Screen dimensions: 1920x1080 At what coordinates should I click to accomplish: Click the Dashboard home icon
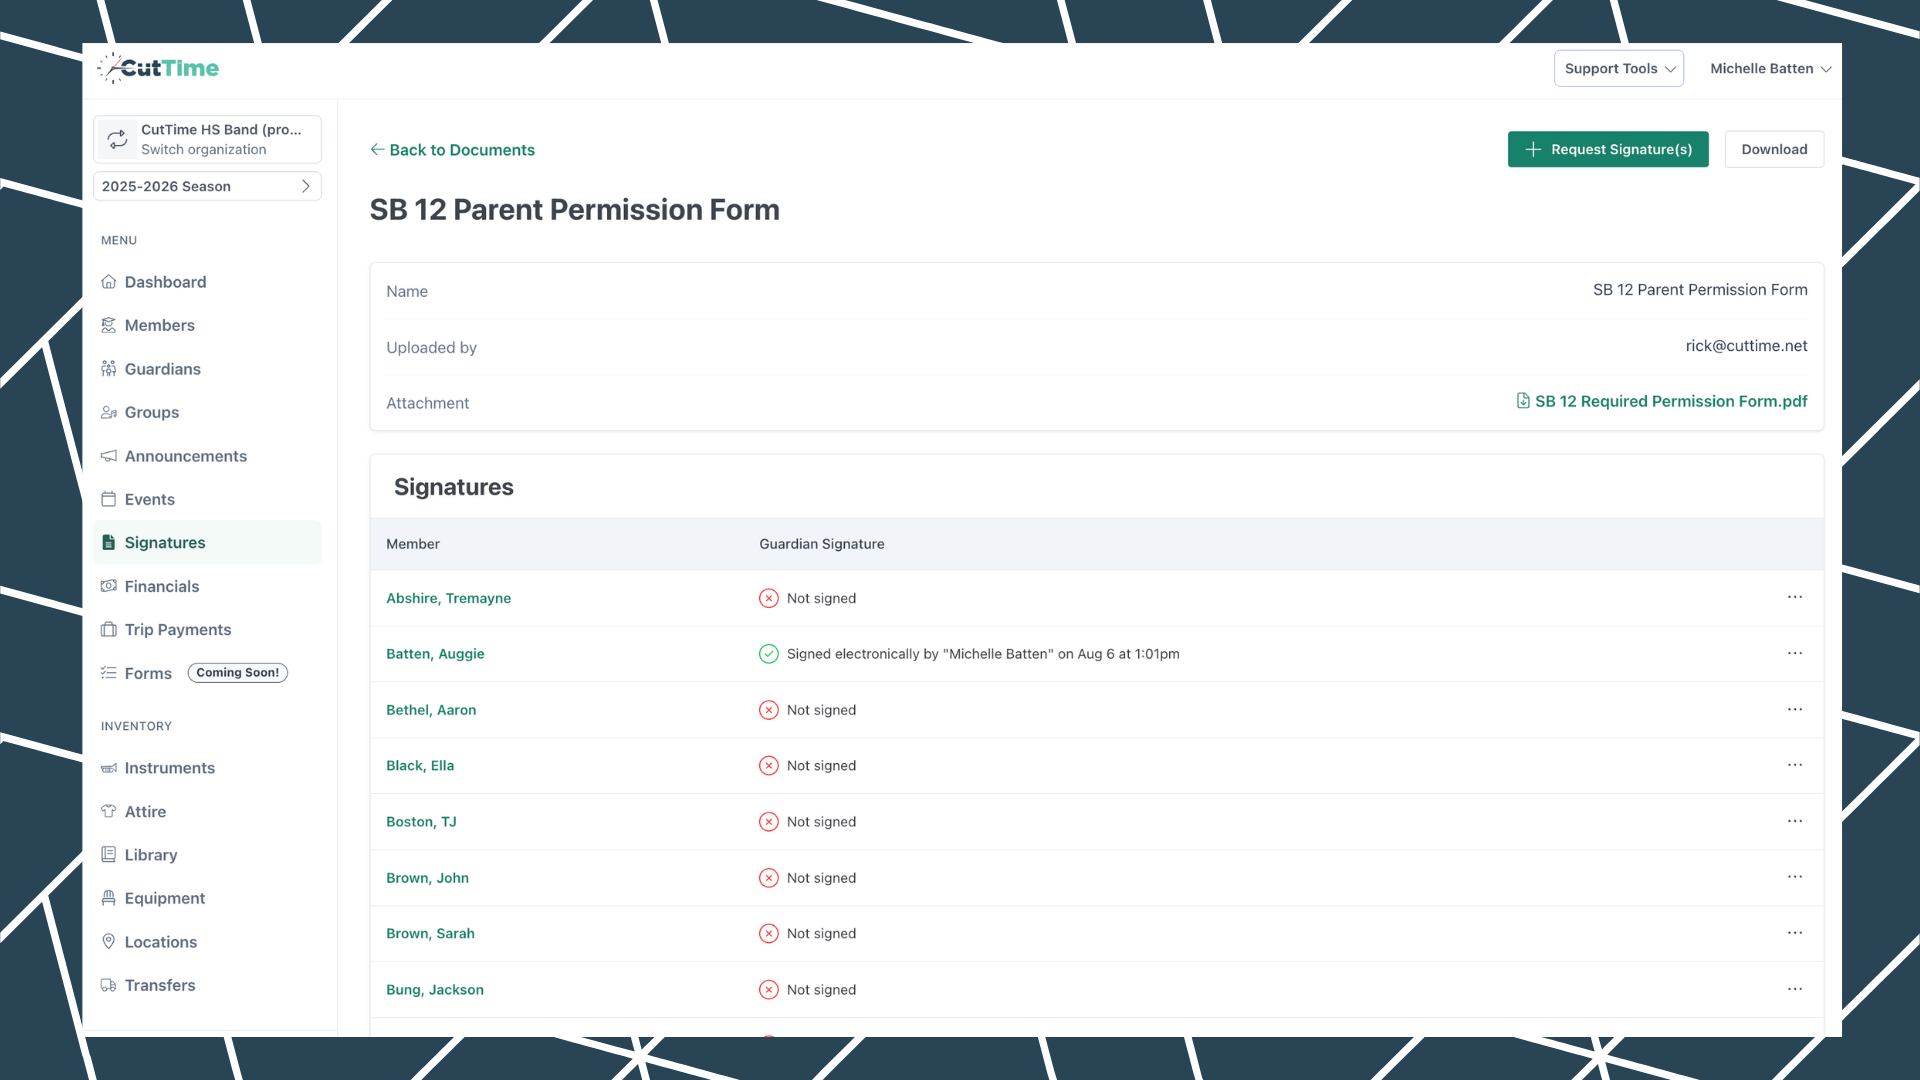pos(109,282)
